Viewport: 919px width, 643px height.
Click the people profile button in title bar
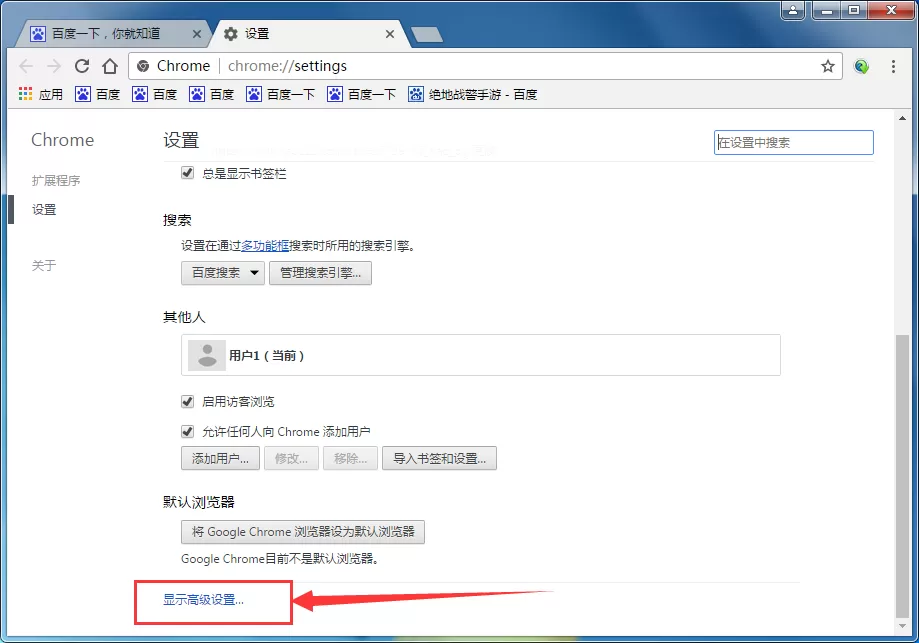793,10
